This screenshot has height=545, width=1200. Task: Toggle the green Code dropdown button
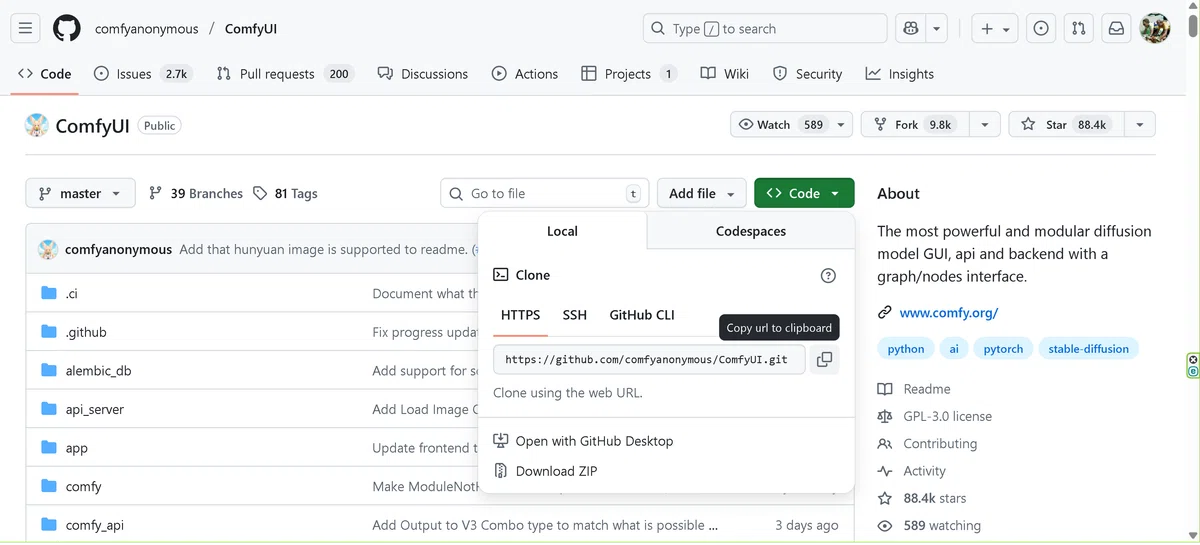[804, 194]
